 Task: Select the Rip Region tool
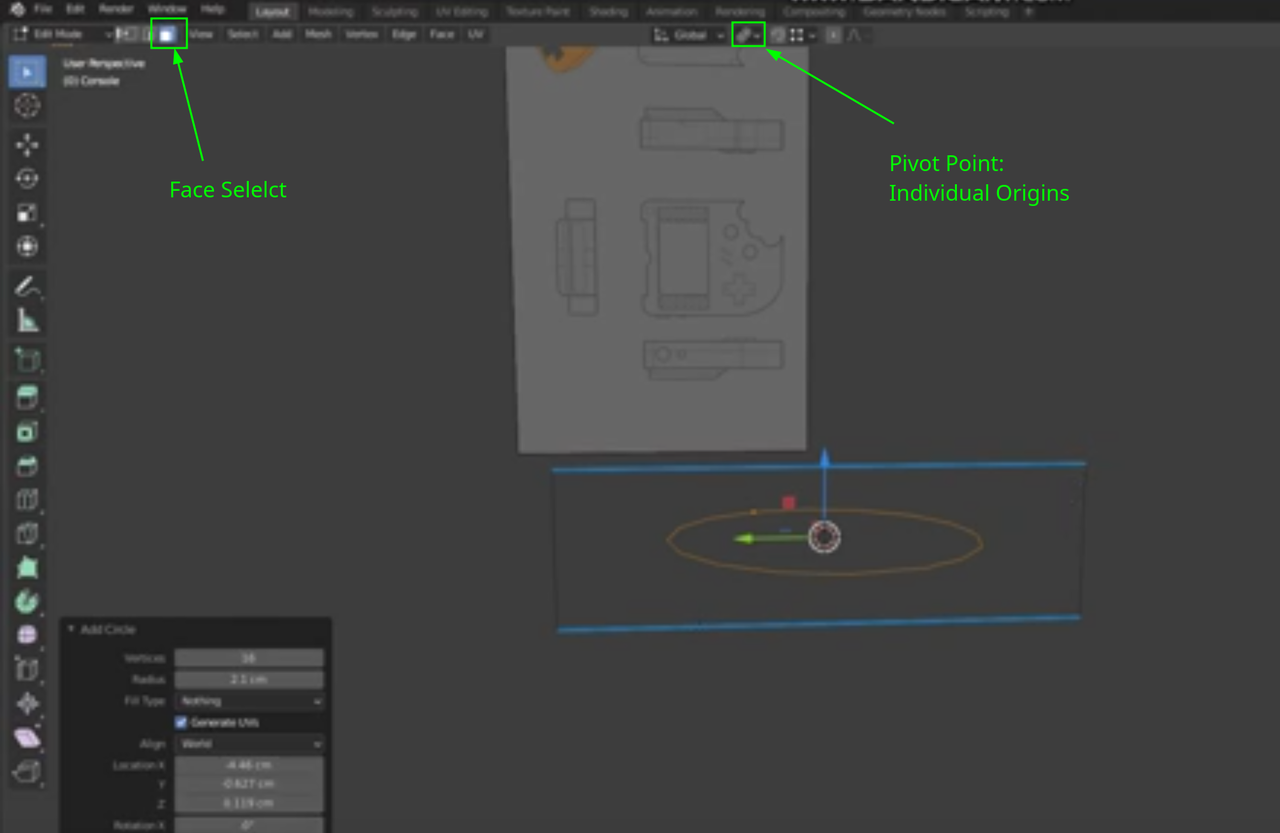point(27,772)
